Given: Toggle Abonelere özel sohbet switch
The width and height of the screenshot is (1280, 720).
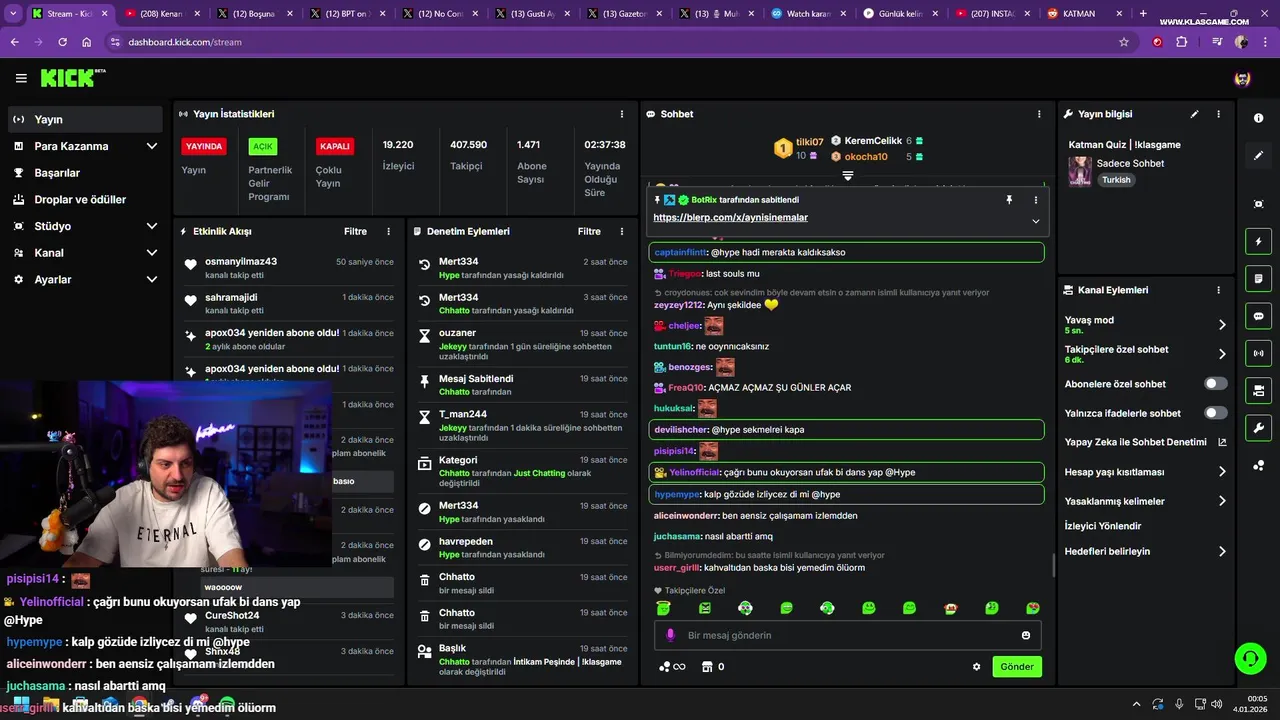Looking at the screenshot, I should pos(1216,384).
